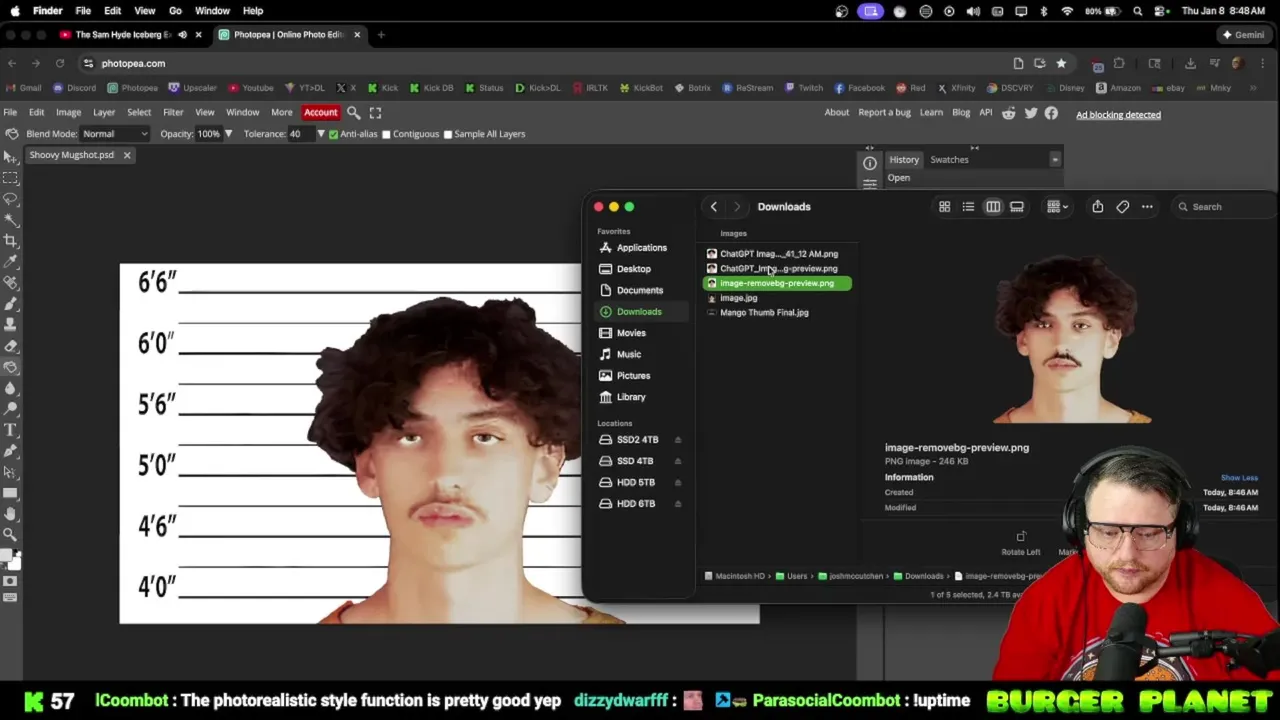The width and height of the screenshot is (1280, 720).
Task: Click the Tolerance value field
Action: 300,134
